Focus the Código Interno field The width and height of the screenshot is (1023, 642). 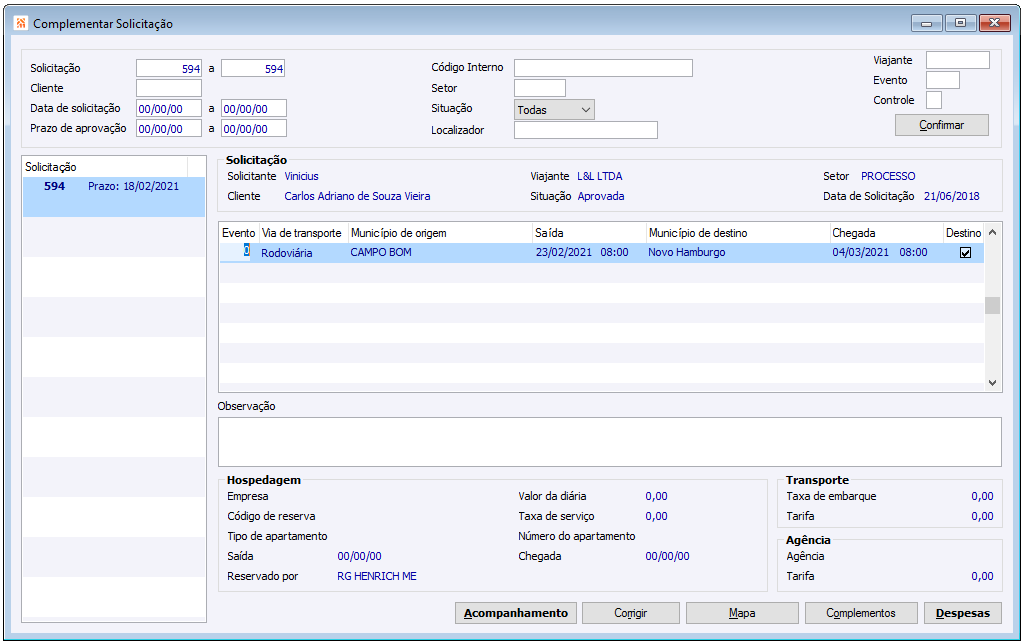tap(603, 68)
